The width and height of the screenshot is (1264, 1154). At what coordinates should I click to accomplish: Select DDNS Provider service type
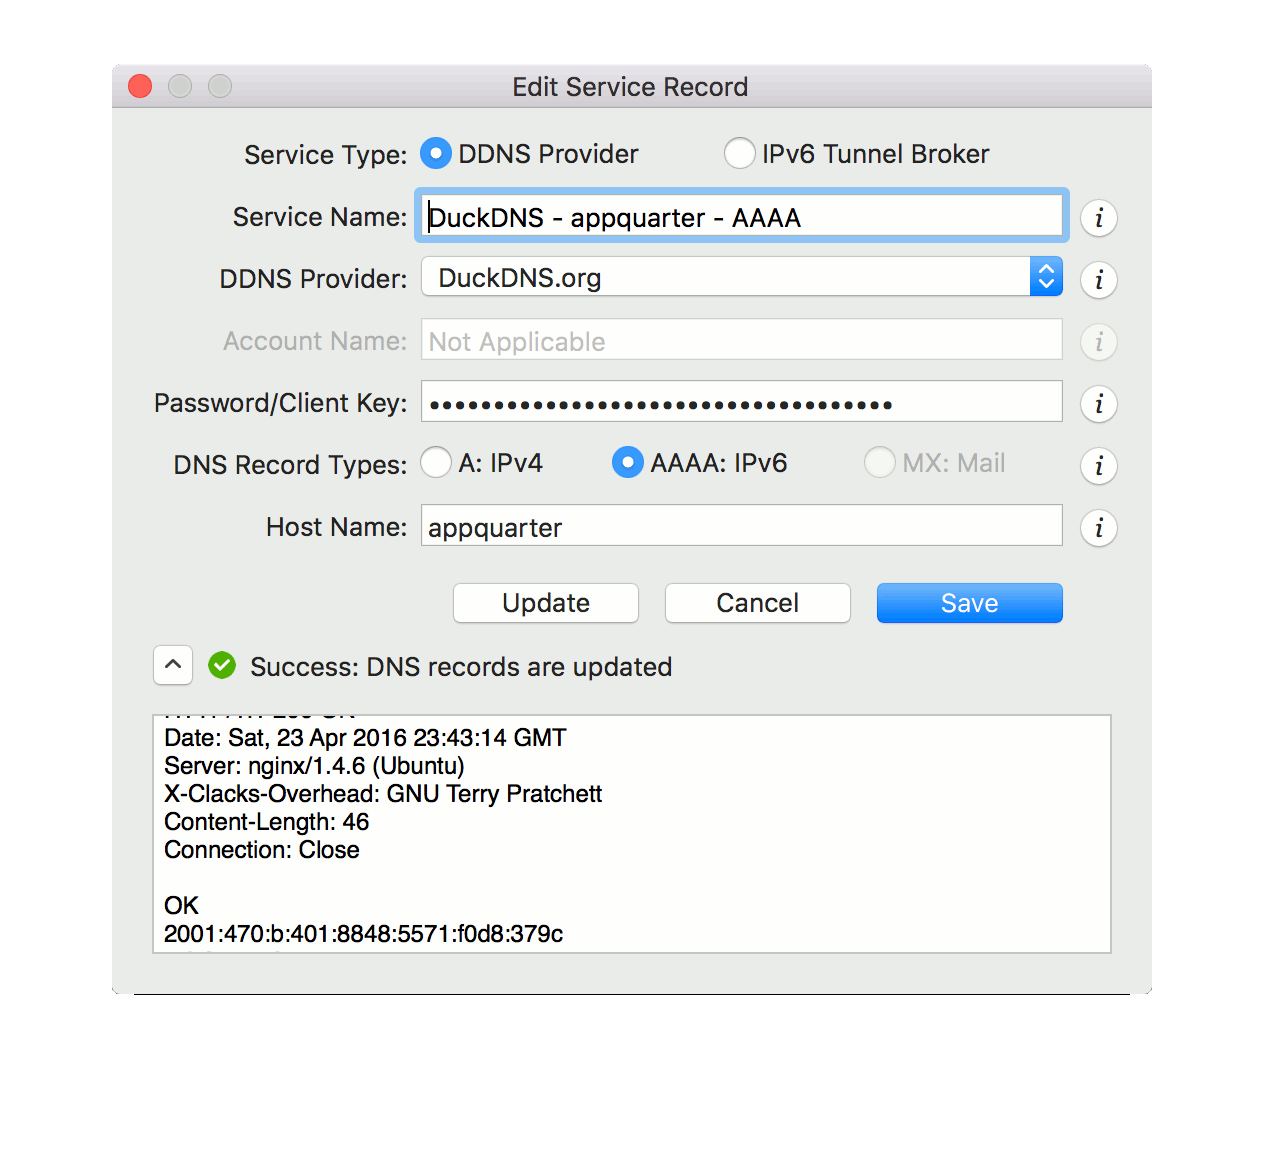436,154
